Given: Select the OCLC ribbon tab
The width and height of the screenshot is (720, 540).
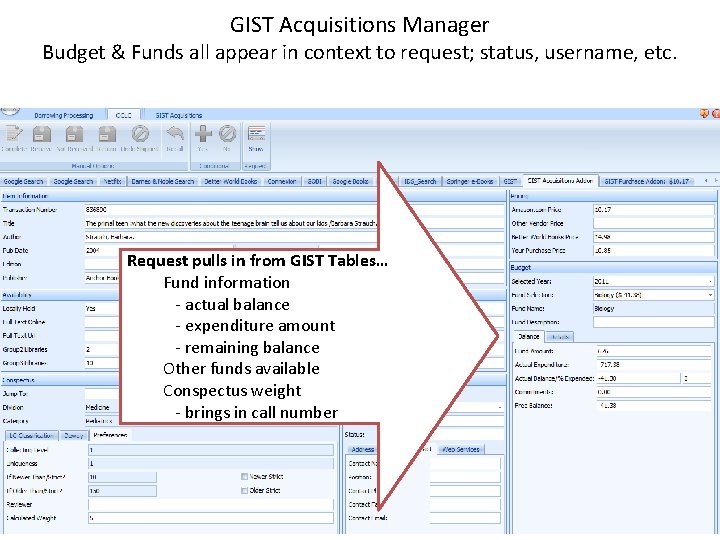Looking at the screenshot, I should pyautogui.click(x=124, y=115).
